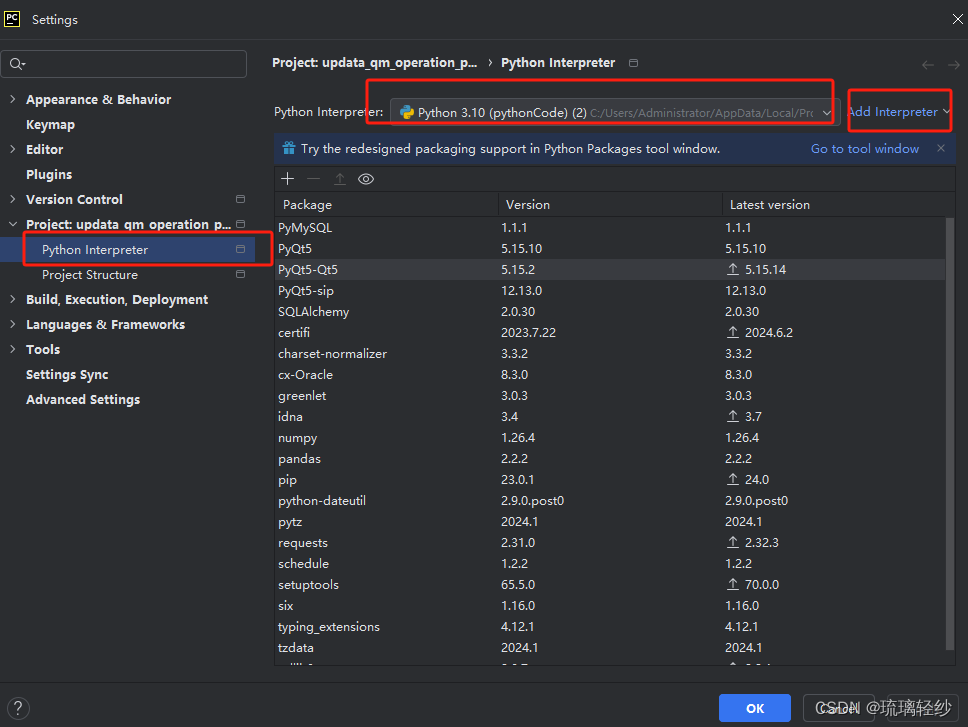Viewport: 968px width, 727px height.
Task: Click the add package plus icon
Action: tap(287, 179)
